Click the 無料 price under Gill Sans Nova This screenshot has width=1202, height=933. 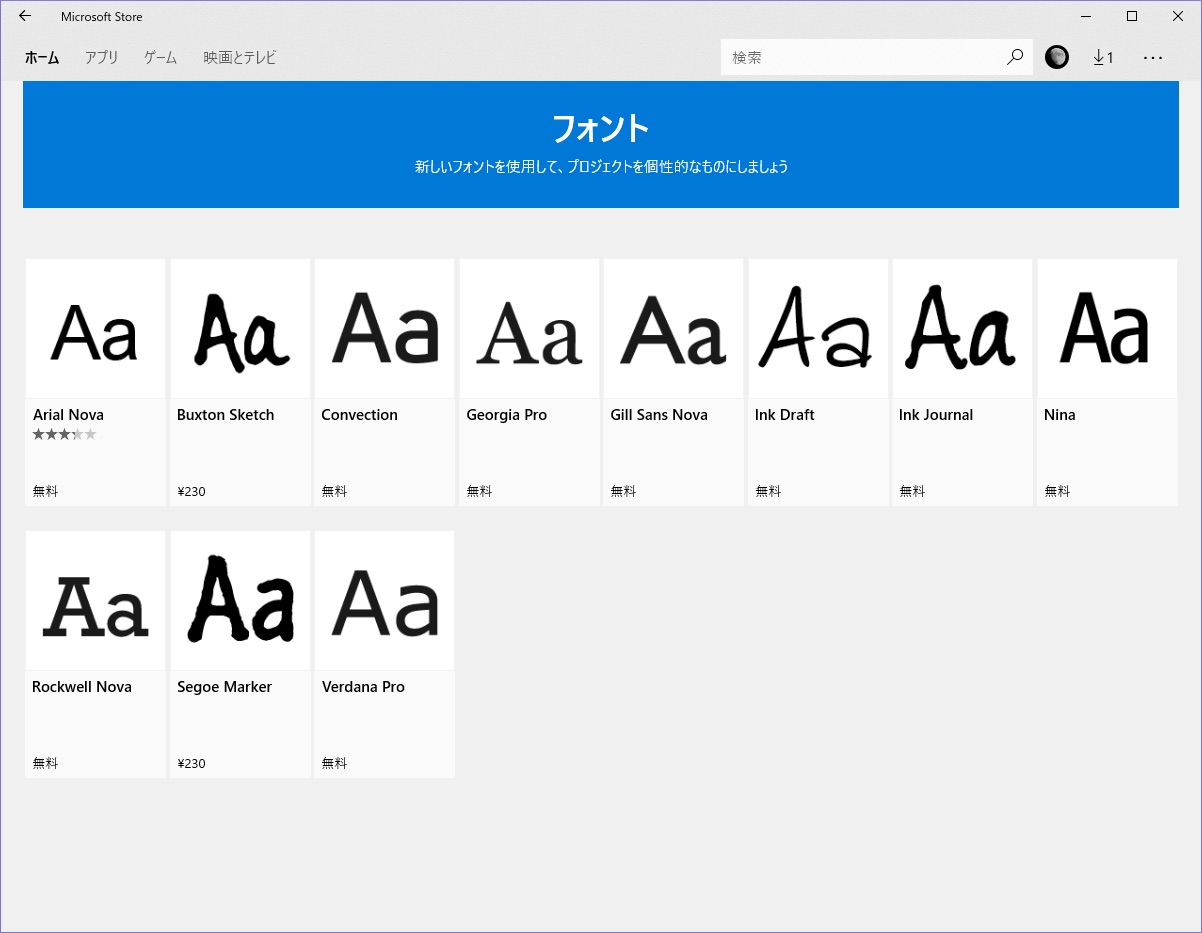click(x=623, y=491)
